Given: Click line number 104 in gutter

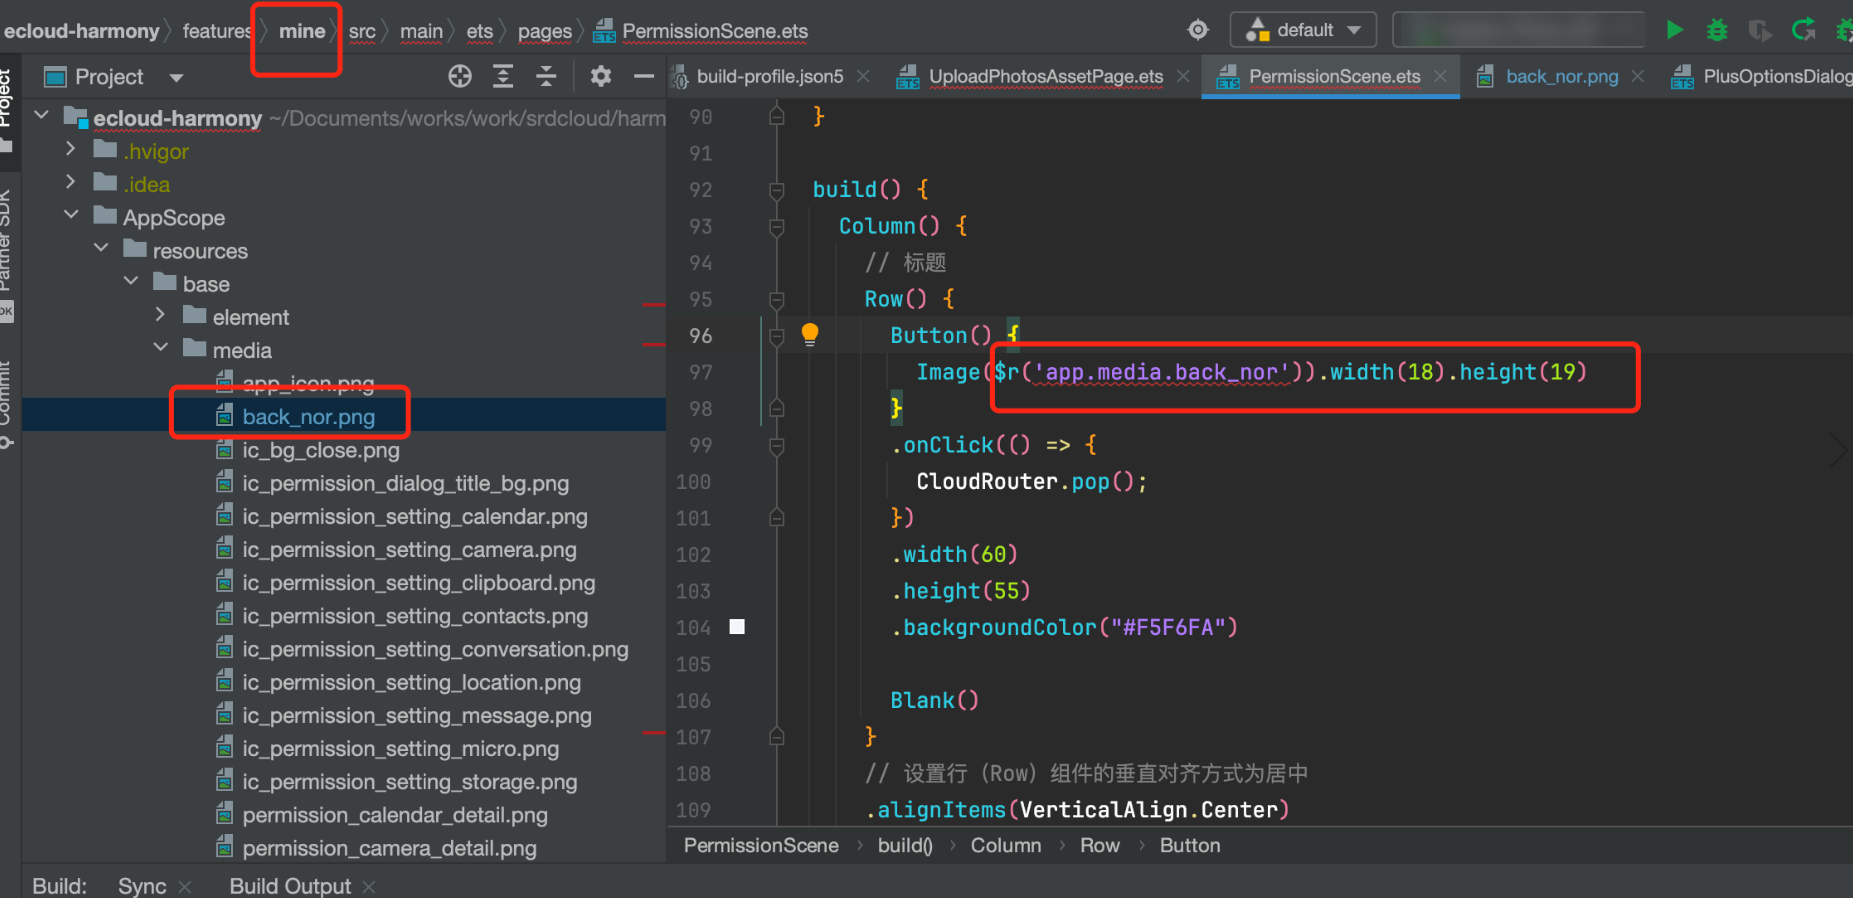Looking at the screenshot, I should (x=693, y=628).
